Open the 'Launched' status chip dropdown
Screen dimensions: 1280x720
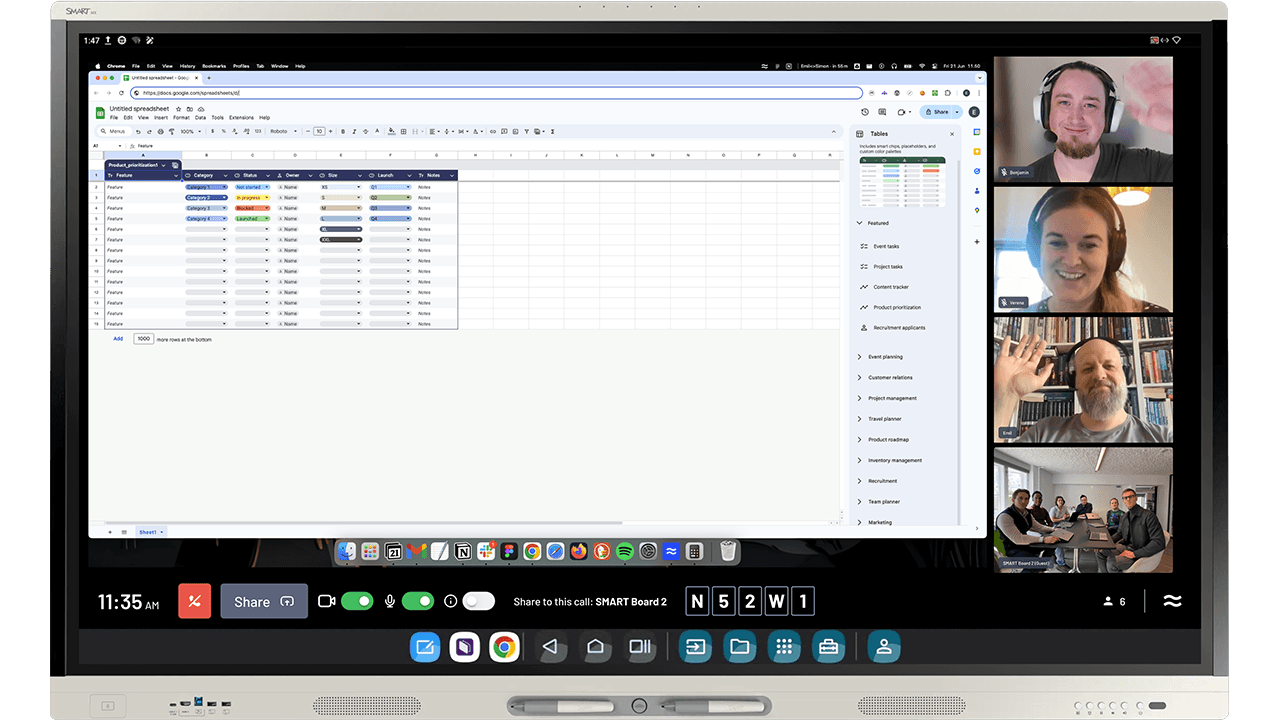click(x=267, y=218)
